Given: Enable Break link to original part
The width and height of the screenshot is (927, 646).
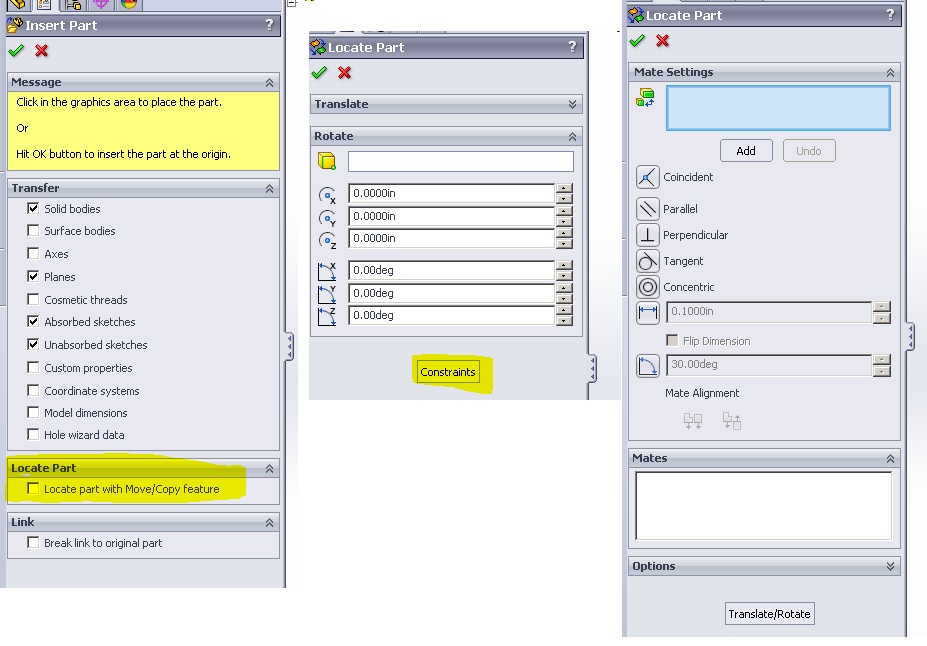Looking at the screenshot, I should pyautogui.click(x=33, y=542).
